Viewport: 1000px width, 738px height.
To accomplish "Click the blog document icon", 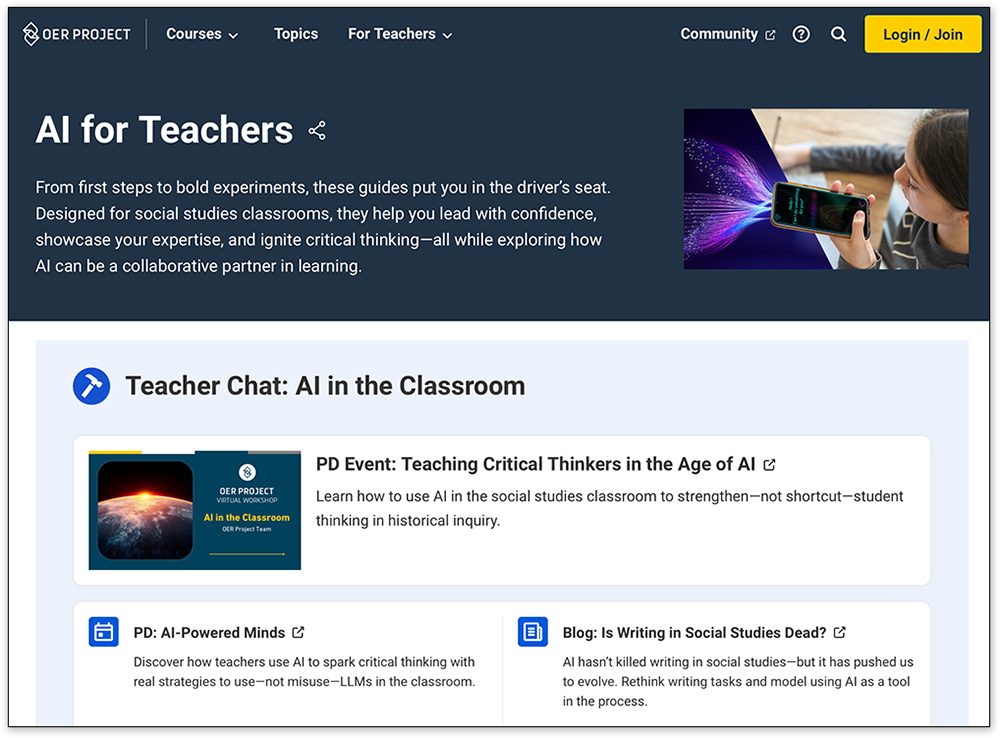I will [x=533, y=632].
